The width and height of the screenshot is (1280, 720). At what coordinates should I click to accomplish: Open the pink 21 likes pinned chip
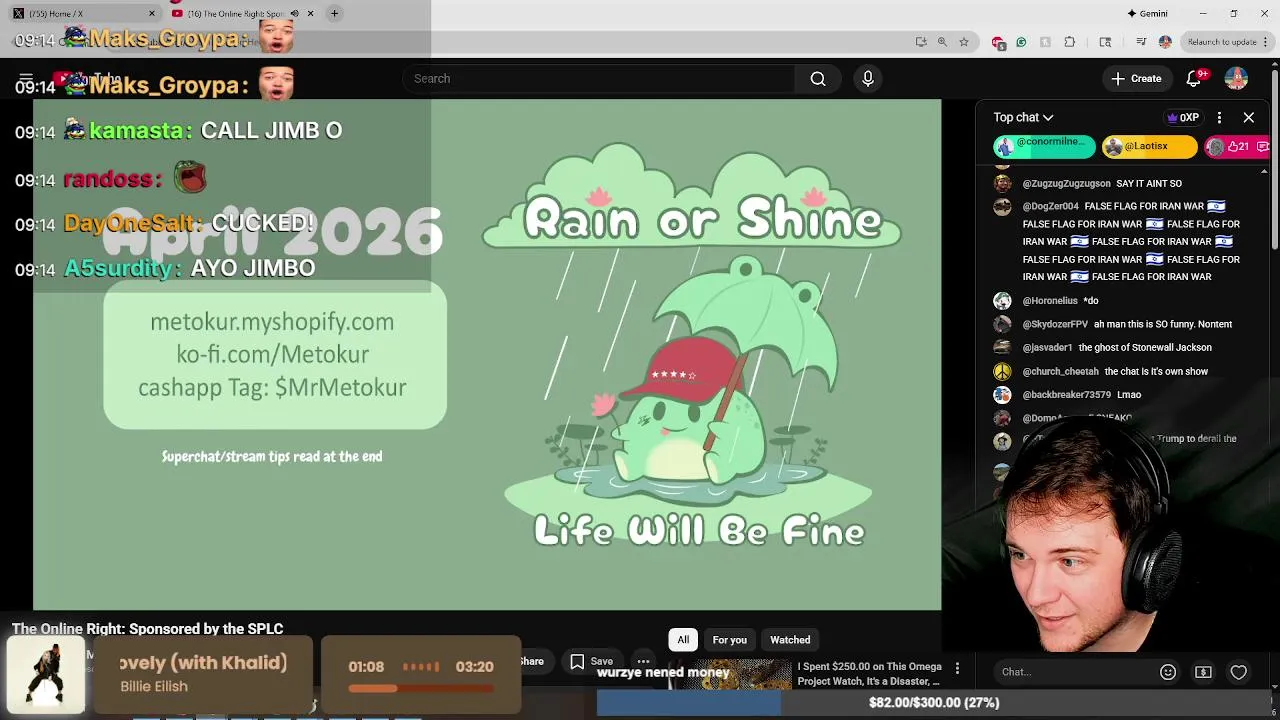tap(1237, 147)
